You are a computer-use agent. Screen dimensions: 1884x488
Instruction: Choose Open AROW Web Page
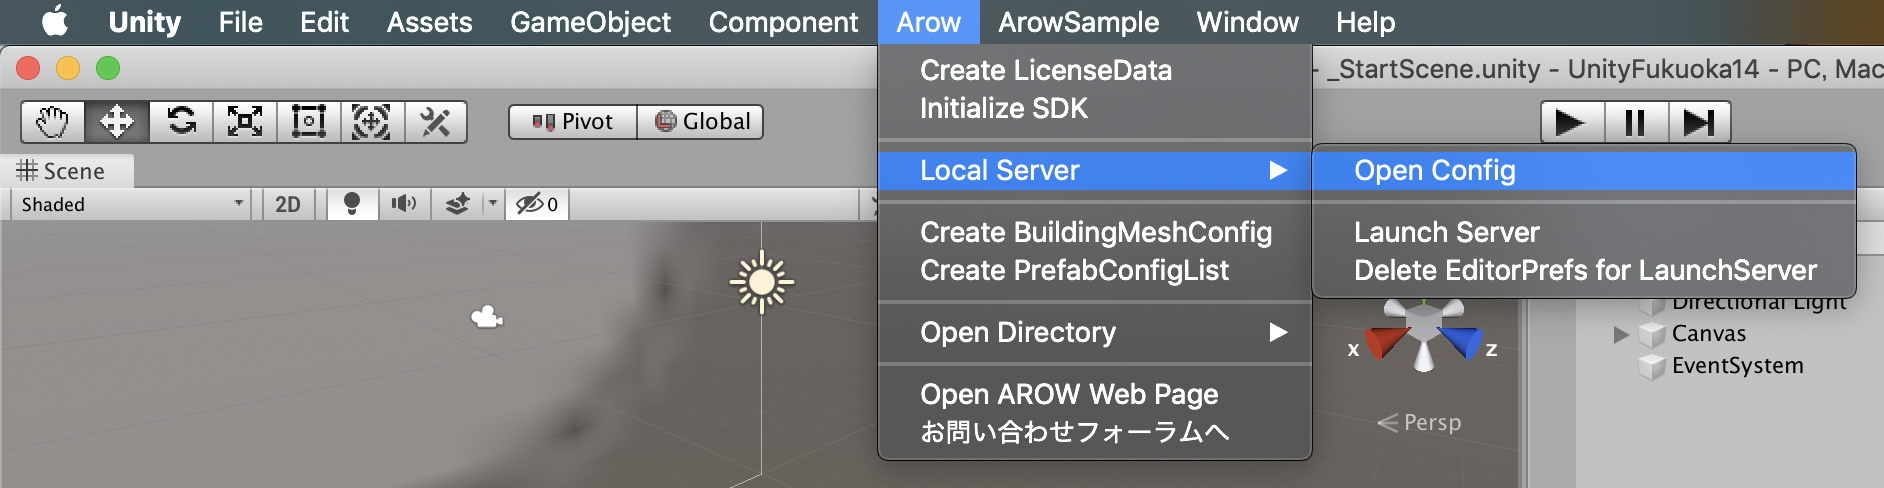coord(1095,394)
